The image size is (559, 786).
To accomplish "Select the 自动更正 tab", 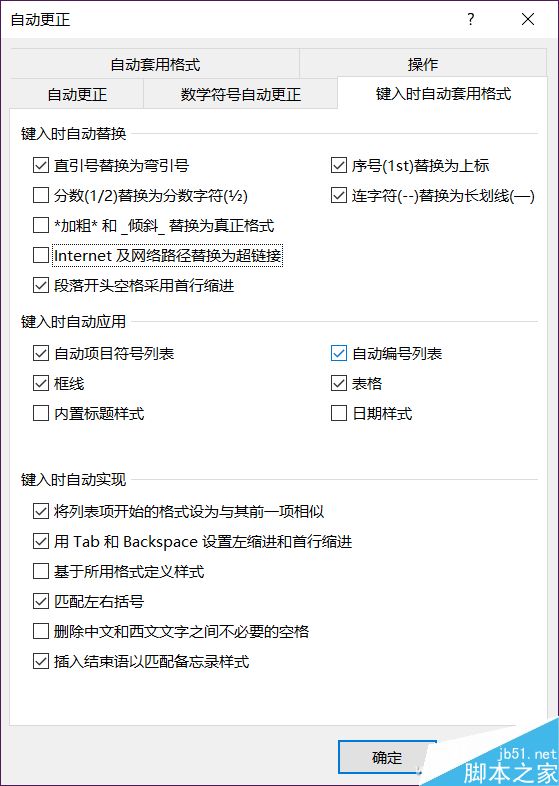I will [x=77, y=94].
